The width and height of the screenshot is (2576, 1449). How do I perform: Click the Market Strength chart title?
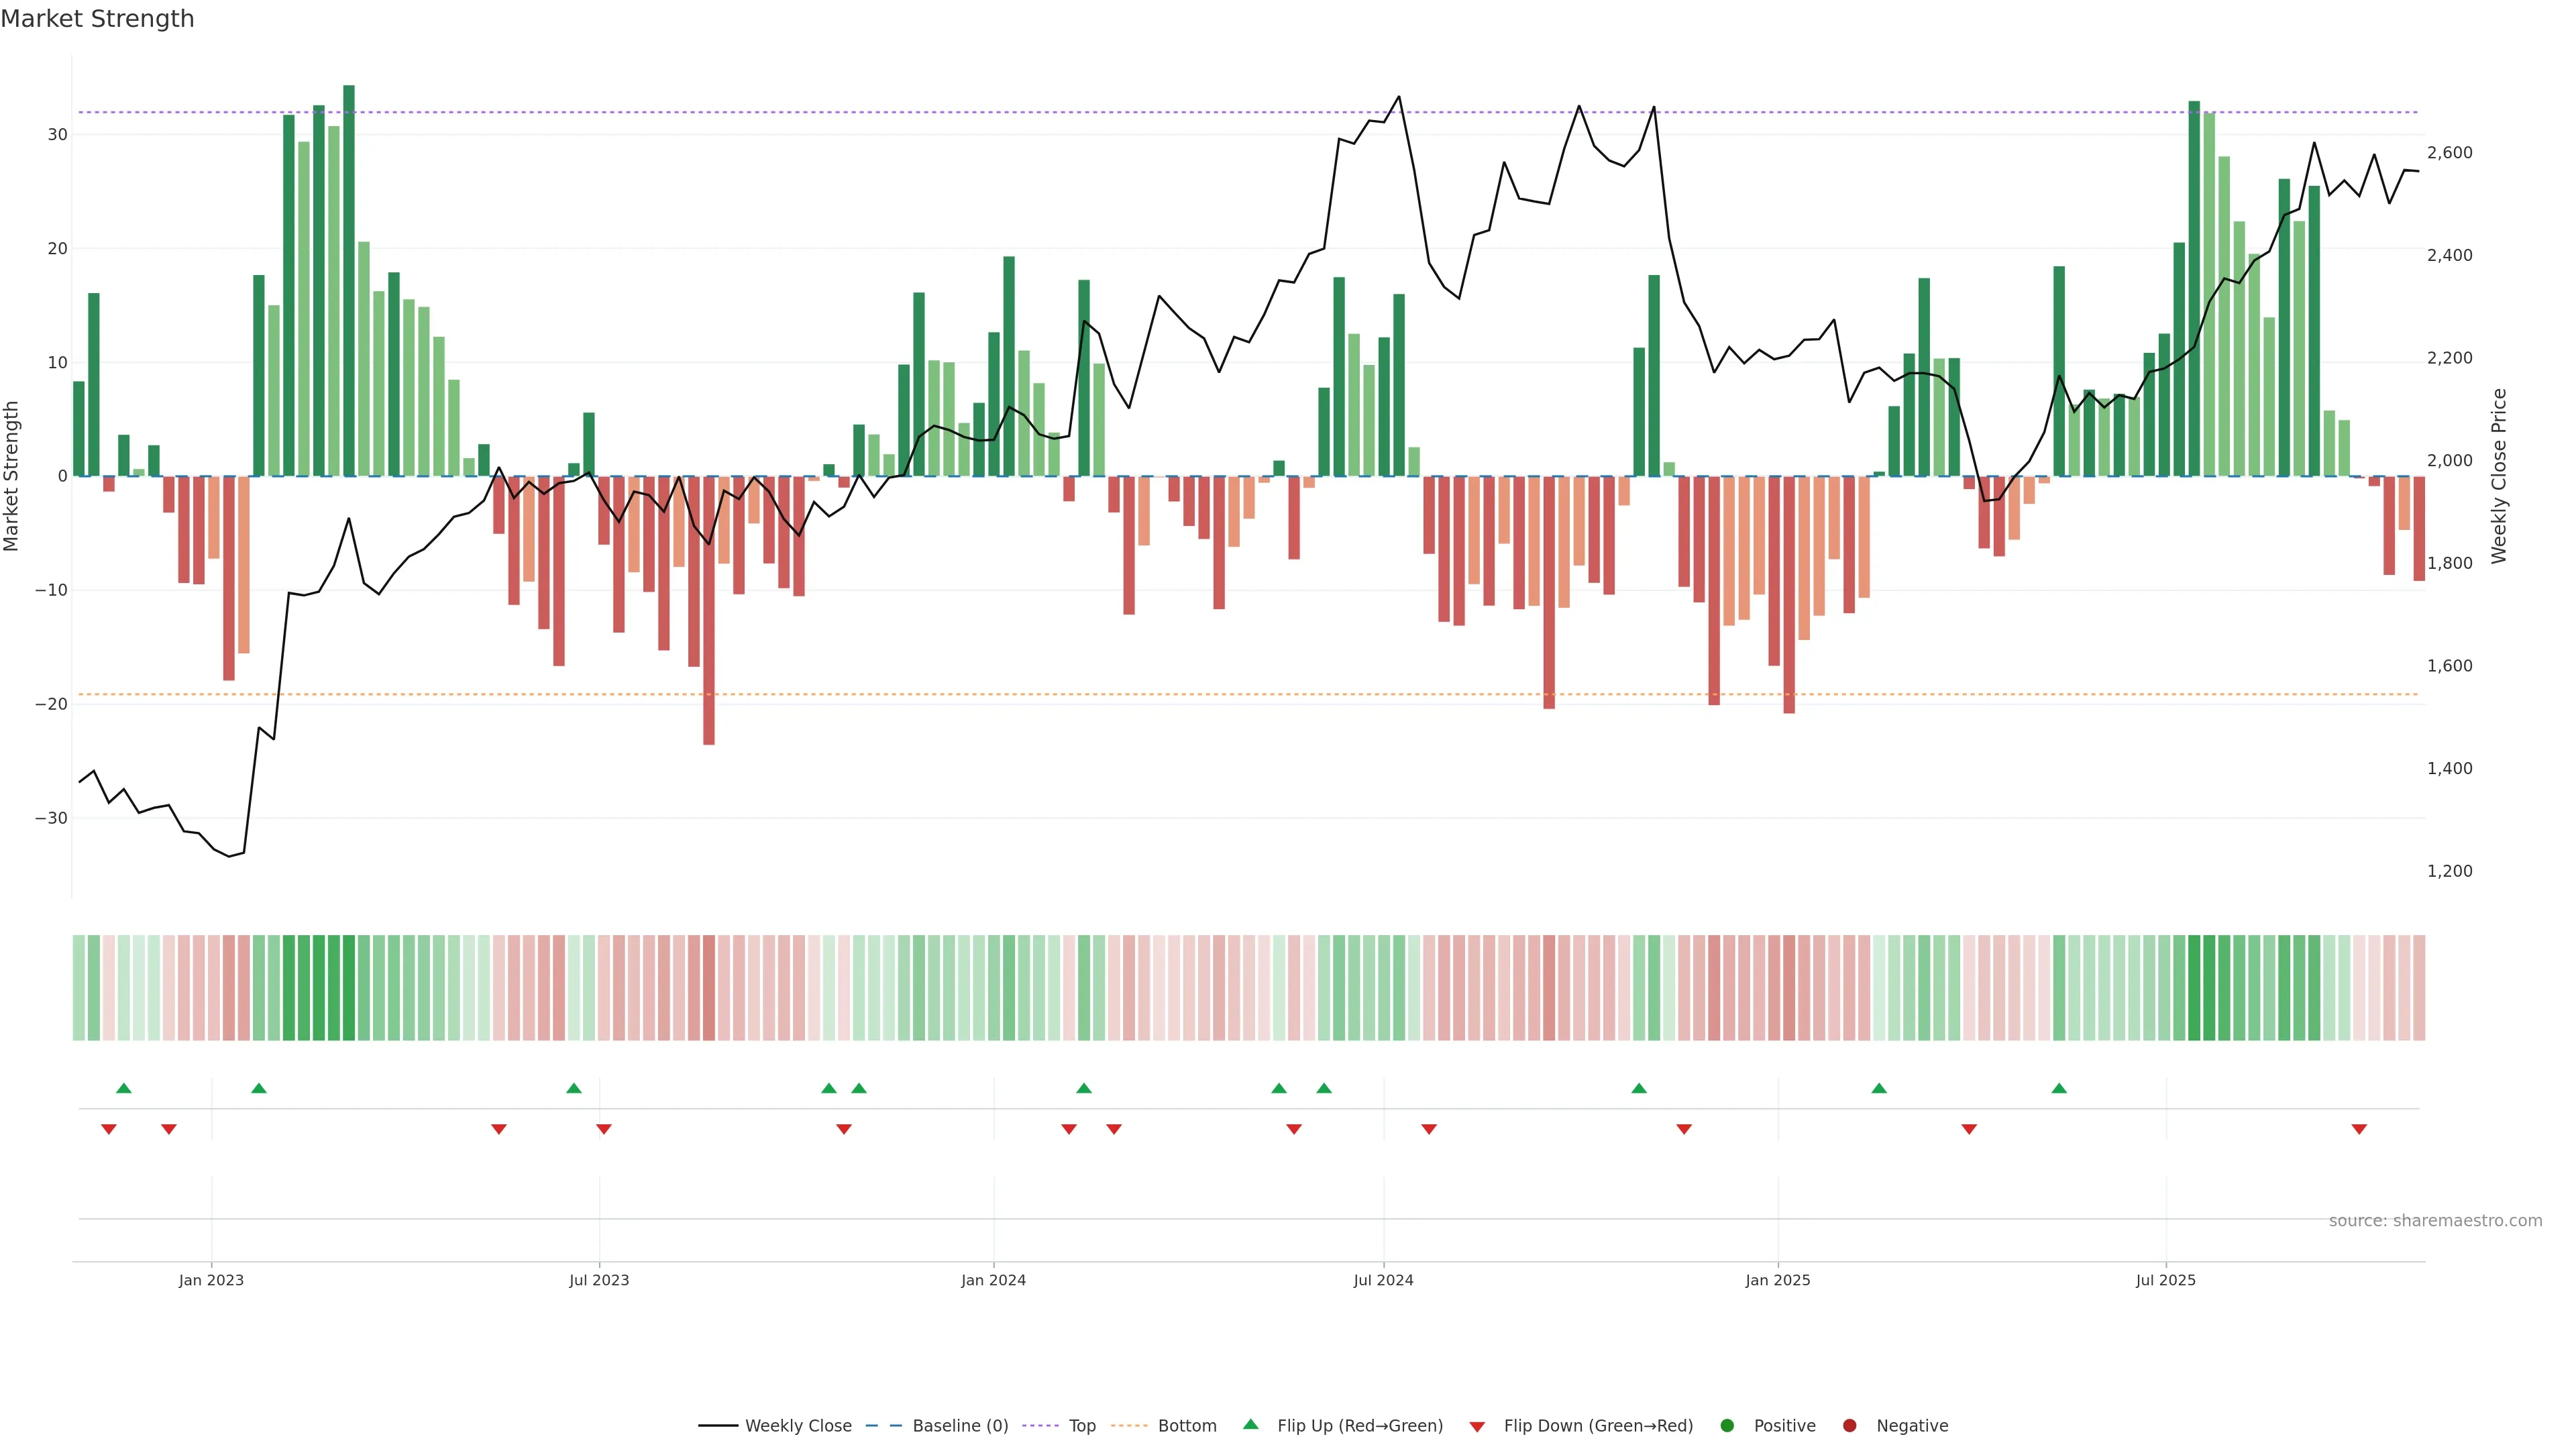click(97, 19)
